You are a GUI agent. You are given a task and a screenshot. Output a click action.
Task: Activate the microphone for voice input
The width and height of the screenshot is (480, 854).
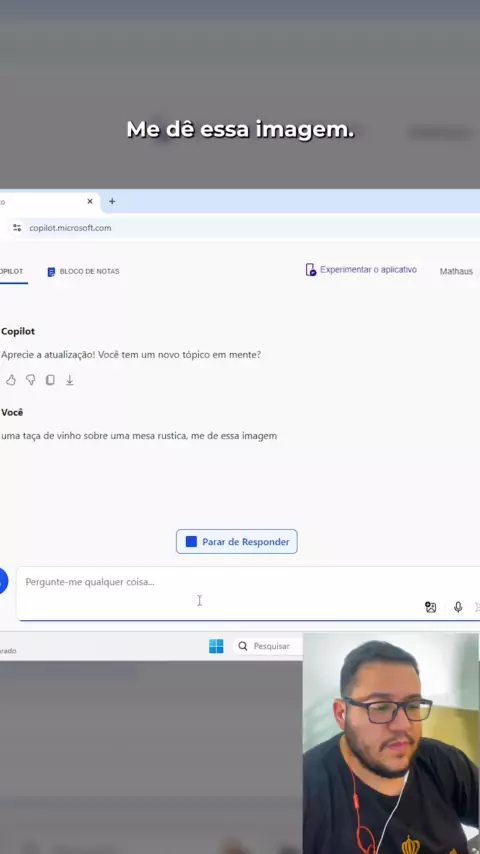pos(458,607)
